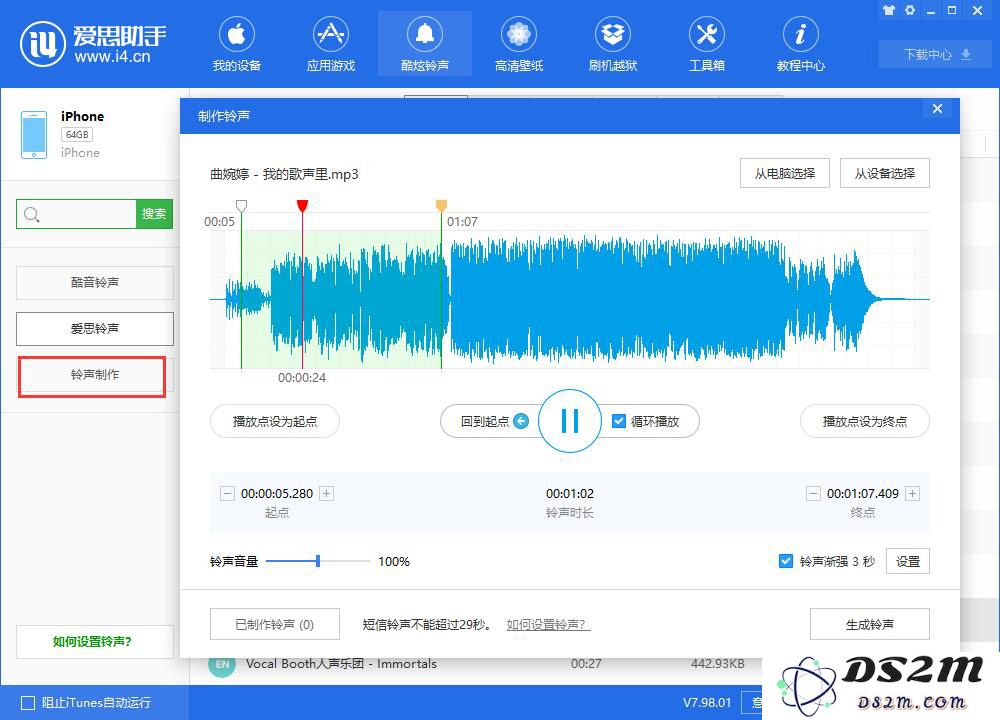Image resolution: width=1000 pixels, height=720 pixels.
Task: Click search magnifier input field
Action: (x=77, y=214)
